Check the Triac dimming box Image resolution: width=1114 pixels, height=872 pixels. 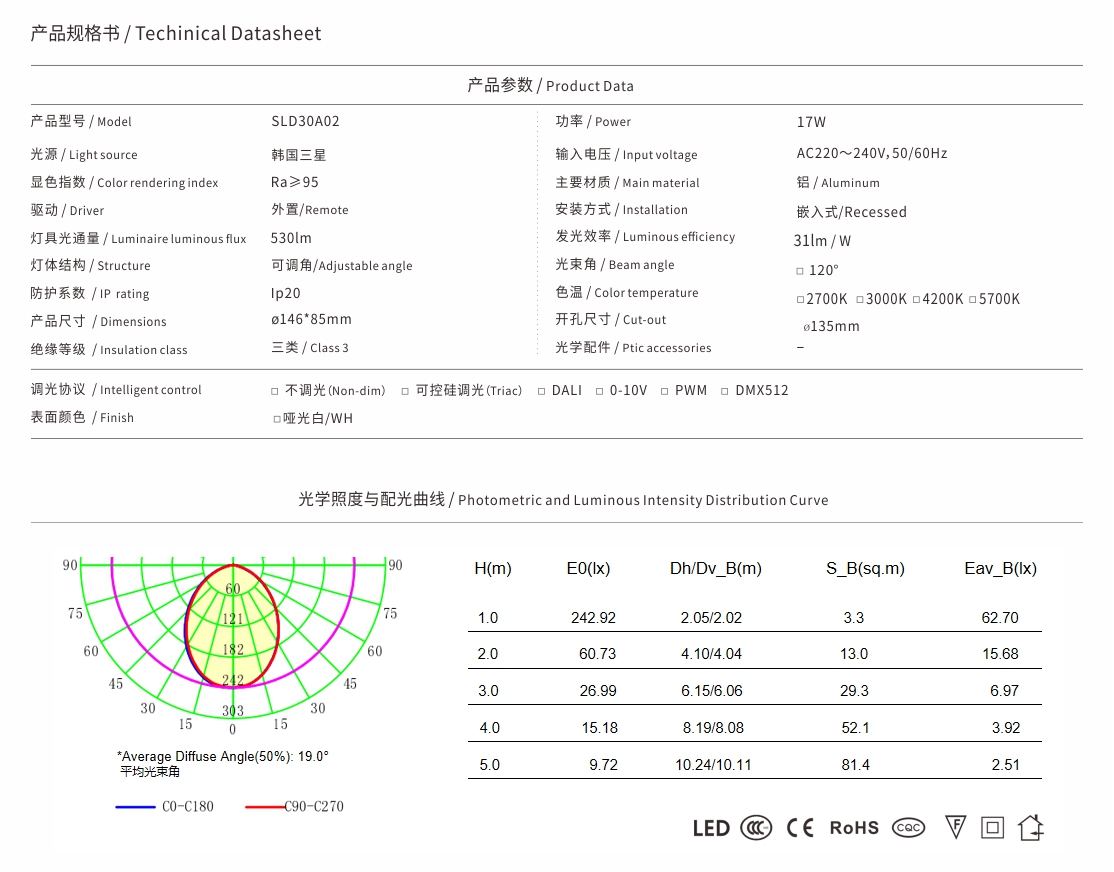[x=405, y=392]
